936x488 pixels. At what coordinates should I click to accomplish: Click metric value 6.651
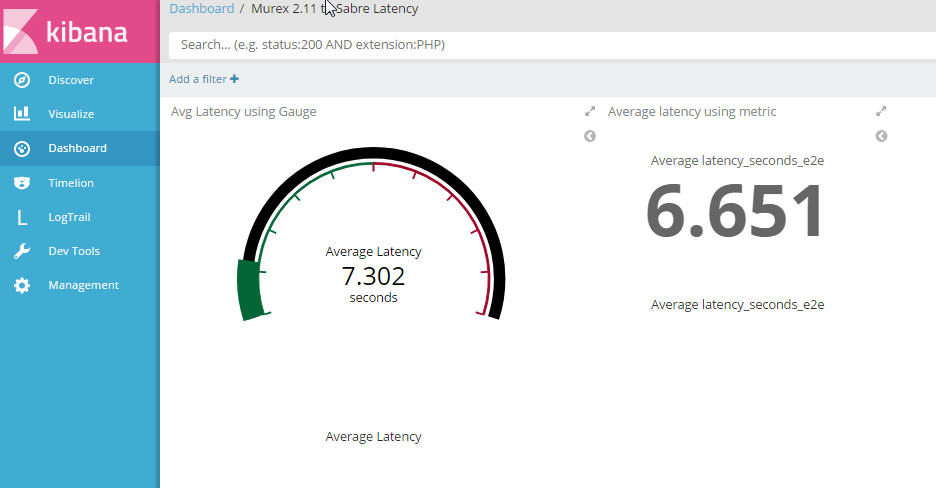tap(735, 211)
